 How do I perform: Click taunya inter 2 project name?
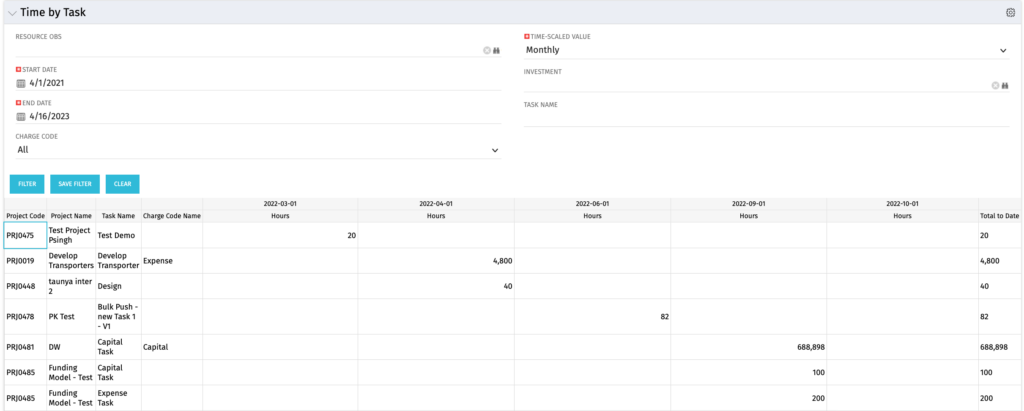point(71,286)
